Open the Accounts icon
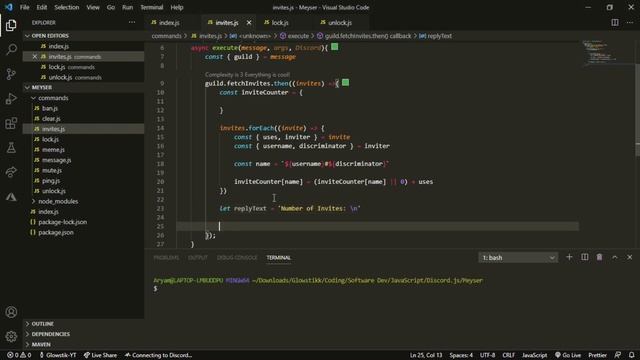 coord(11,312)
